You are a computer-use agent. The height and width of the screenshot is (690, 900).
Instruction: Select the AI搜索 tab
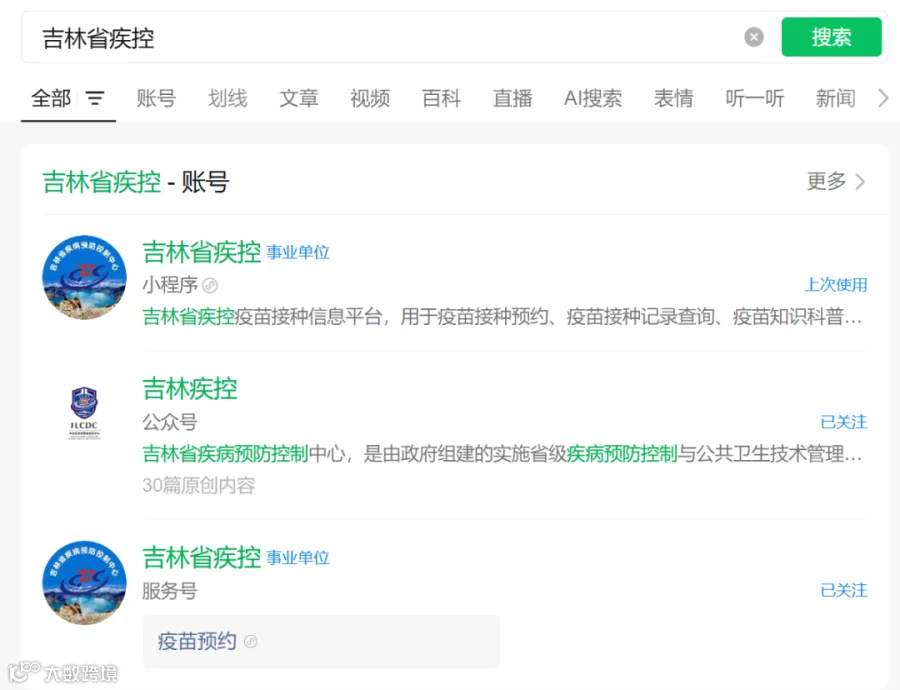click(593, 98)
